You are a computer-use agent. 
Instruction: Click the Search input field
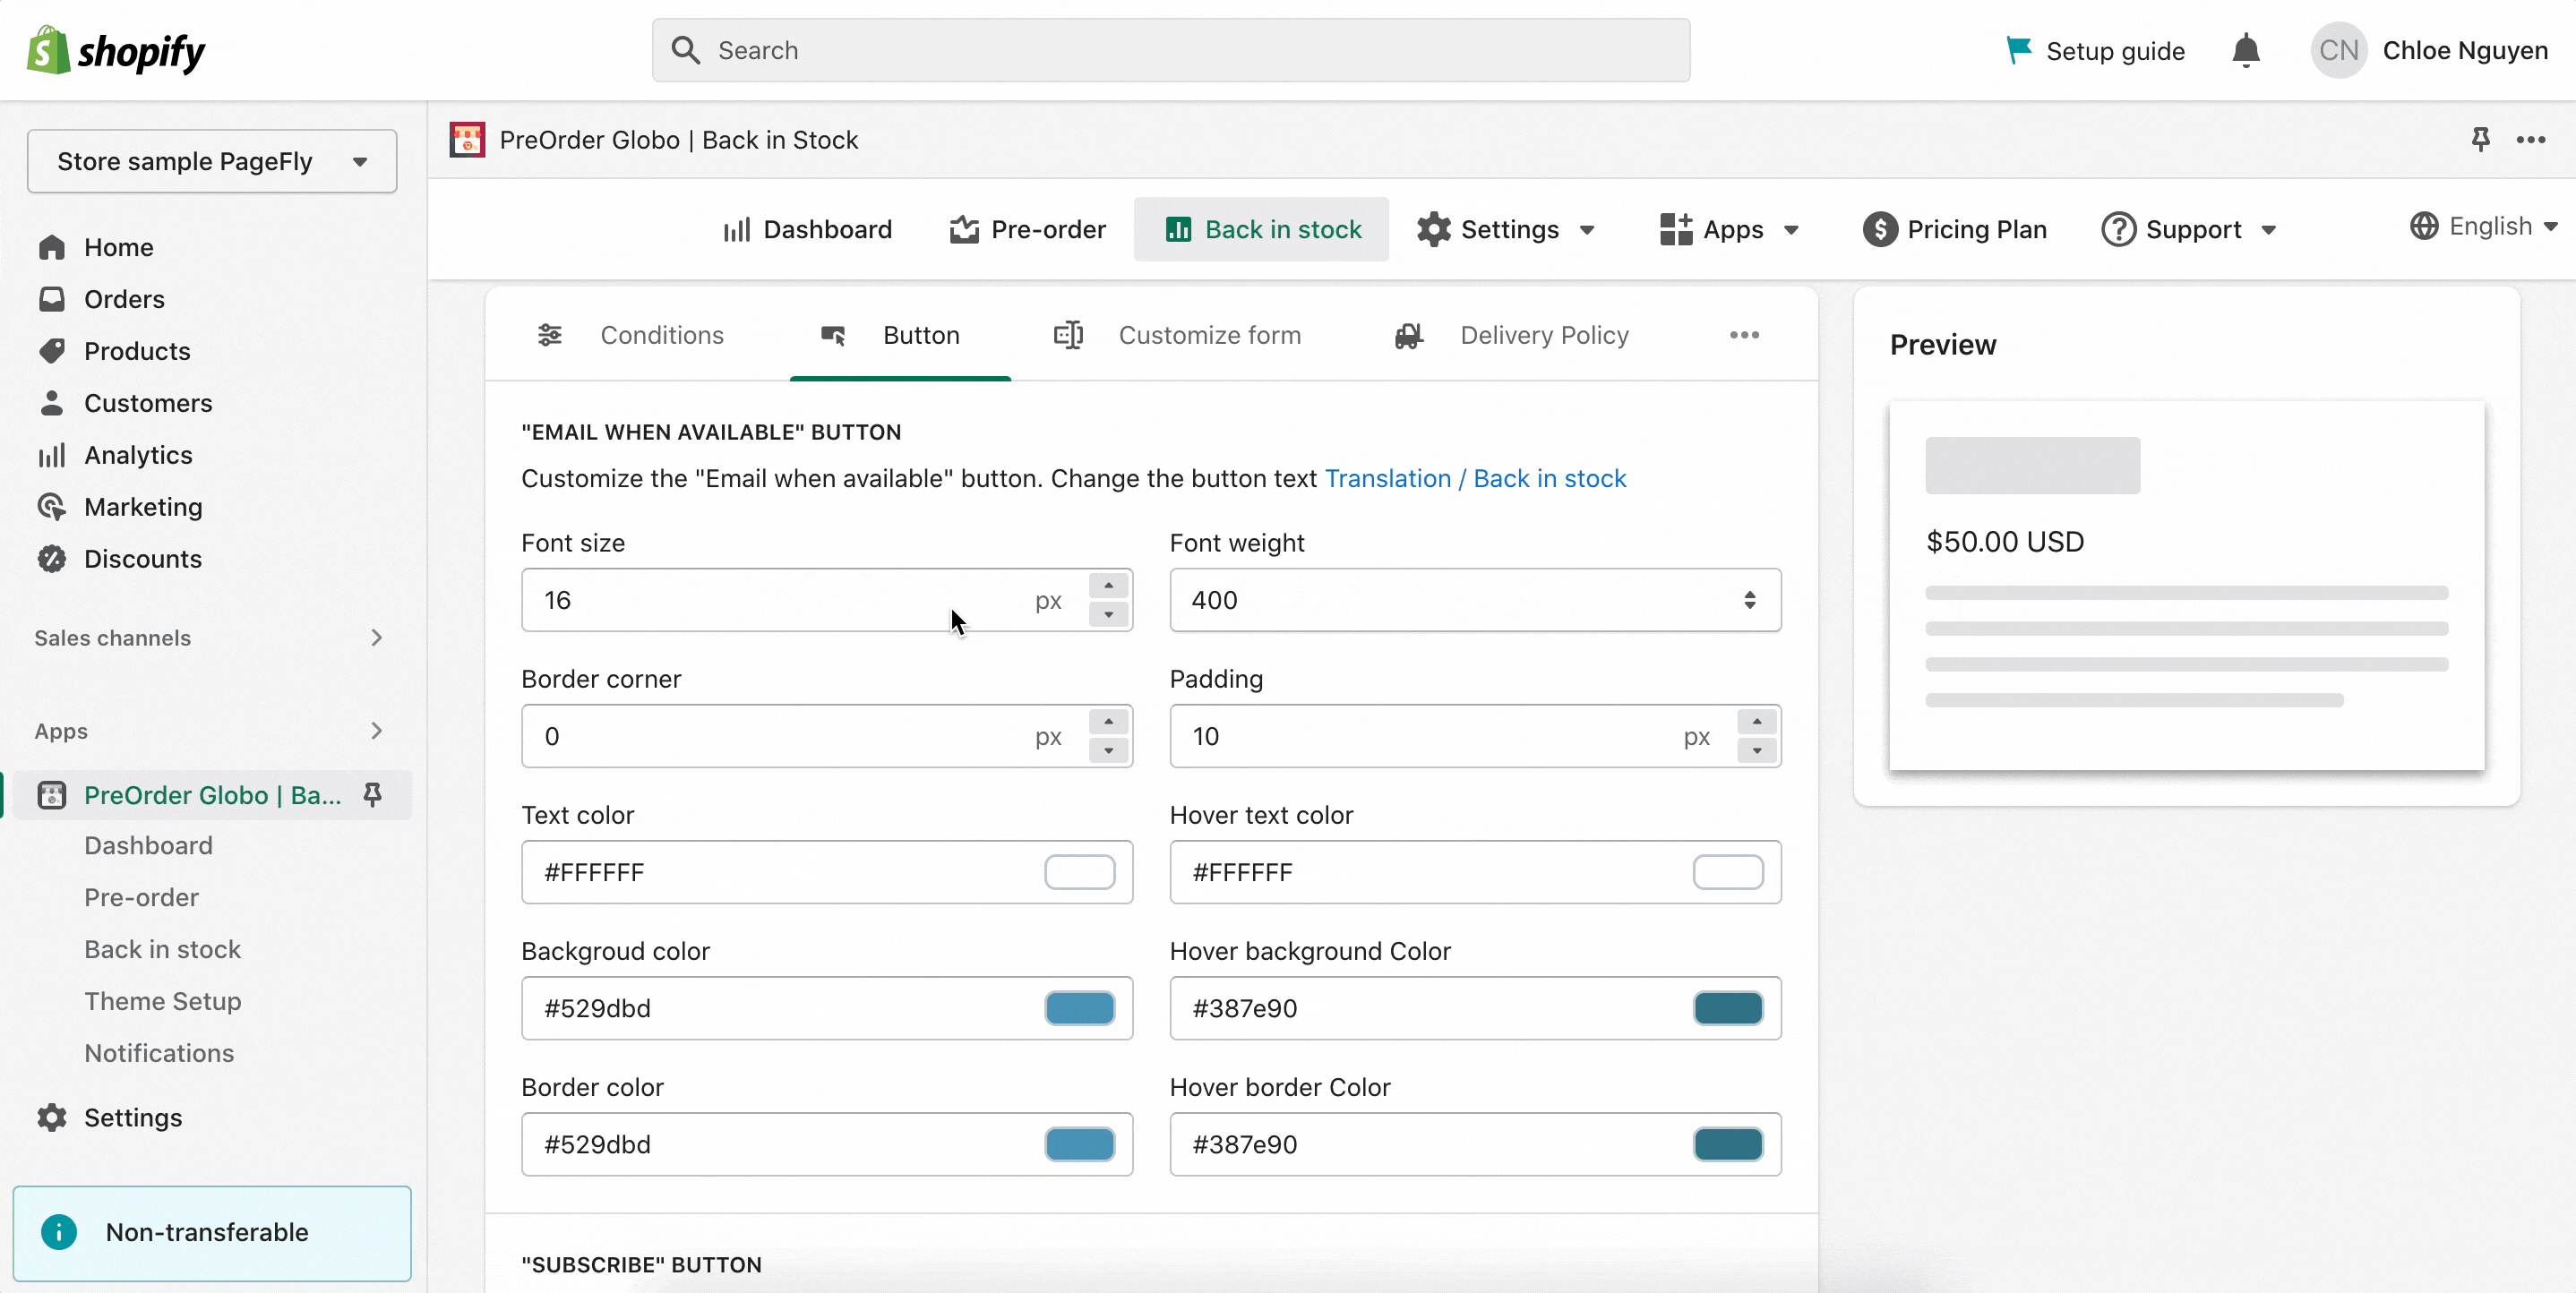tap(1171, 50)
